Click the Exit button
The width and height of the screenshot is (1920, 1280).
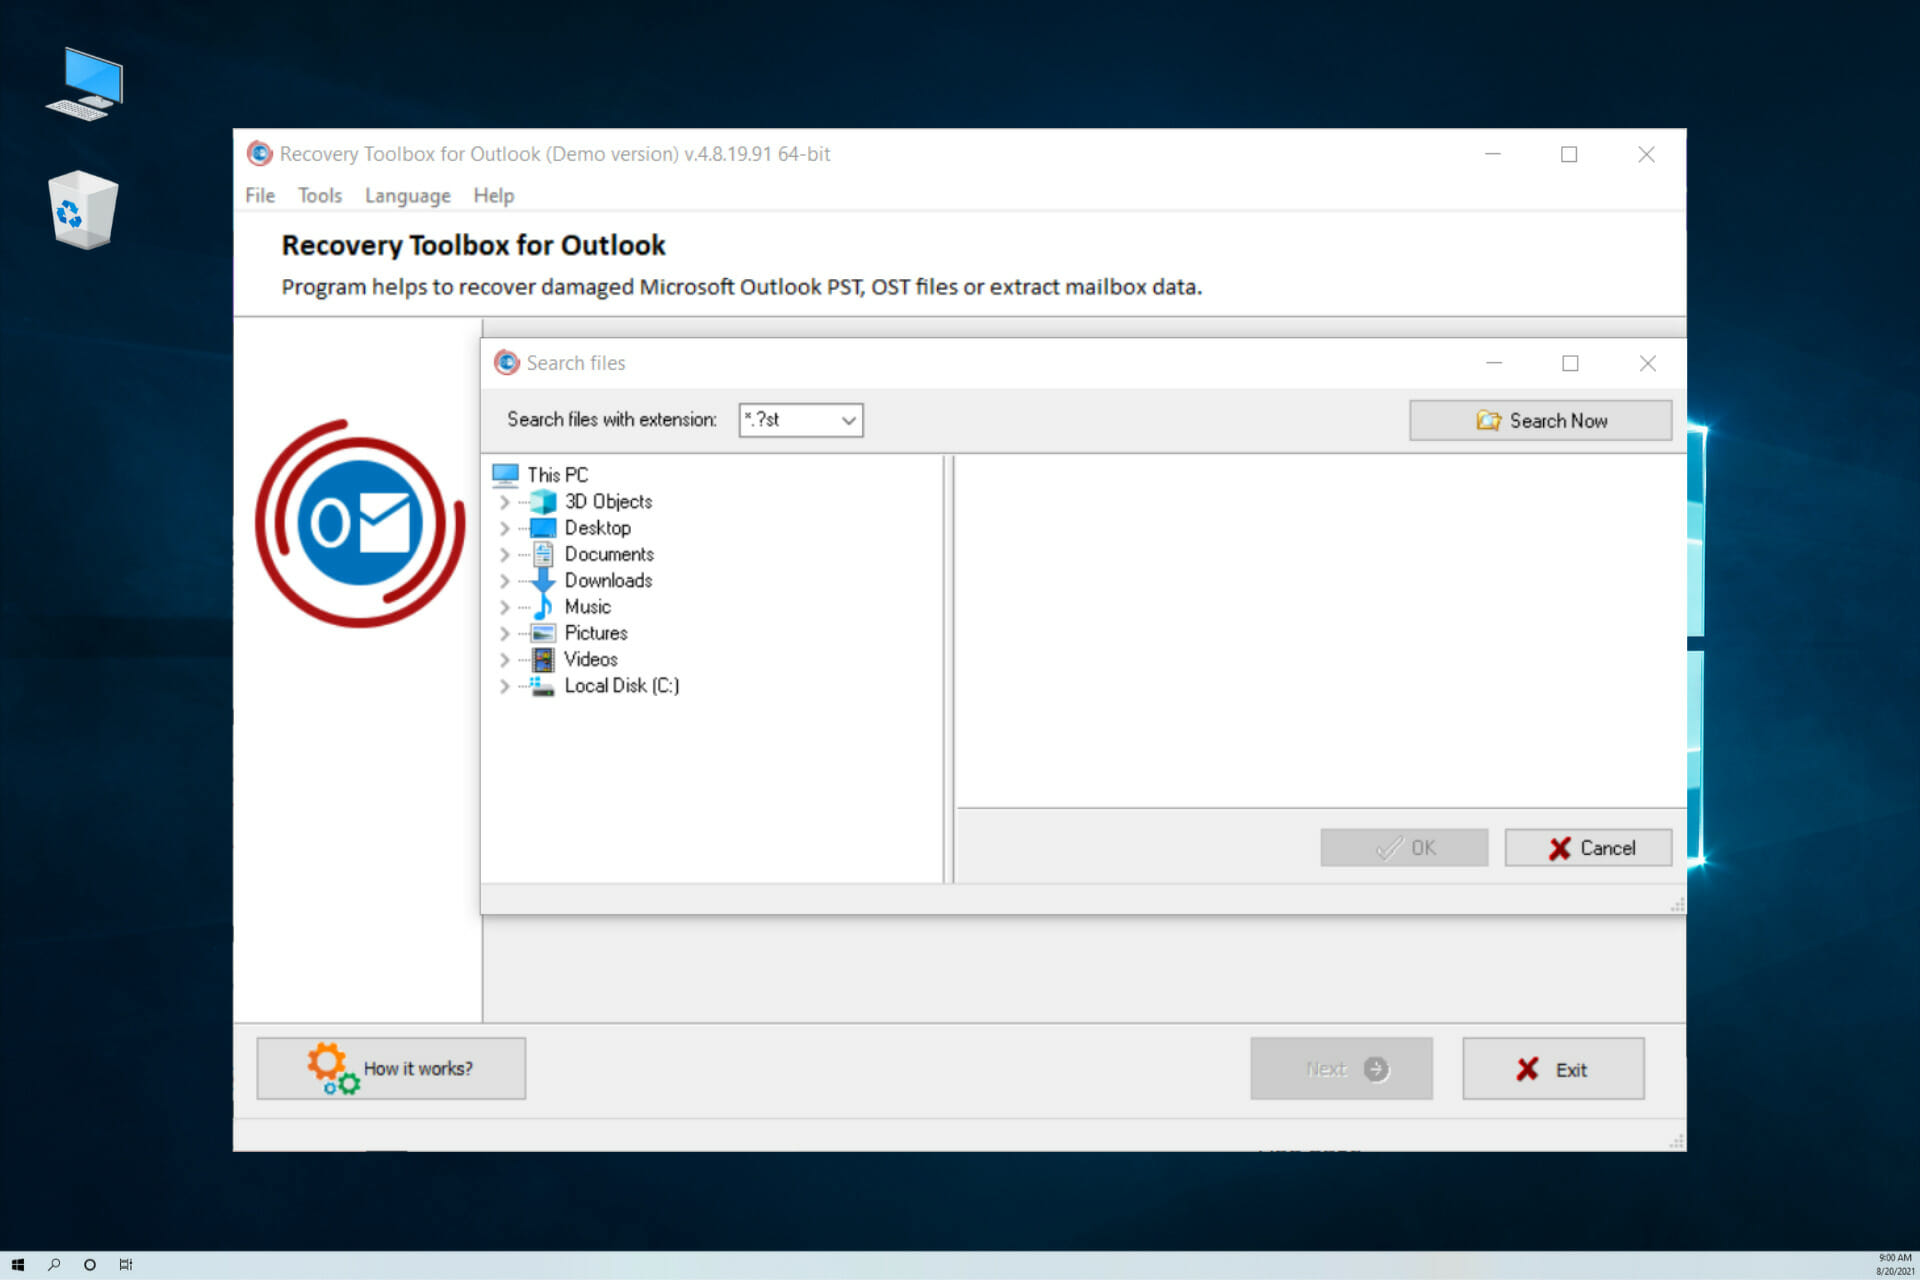tap(1553, 1069)
